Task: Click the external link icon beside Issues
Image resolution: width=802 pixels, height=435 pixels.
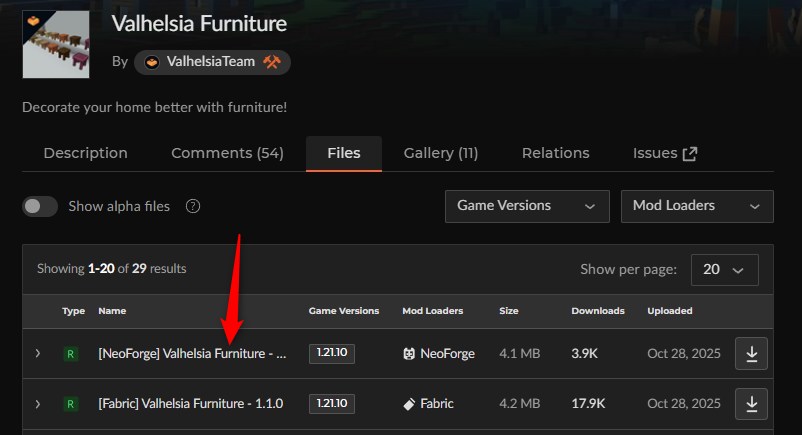Action: (x=689, y=154)
